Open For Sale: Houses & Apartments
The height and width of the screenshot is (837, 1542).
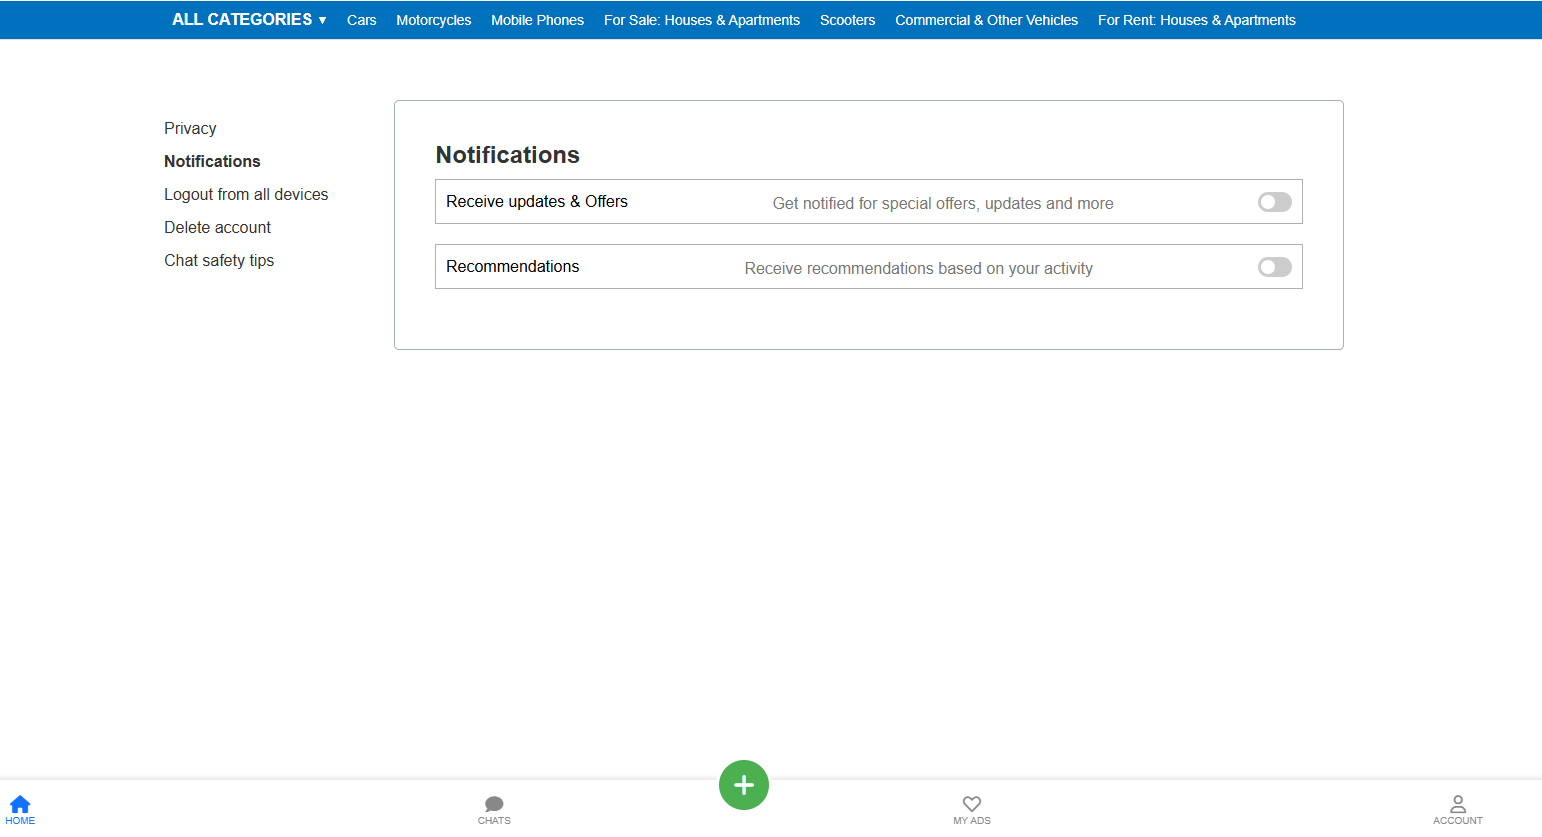pyautogui.click(x=701, y=20)
